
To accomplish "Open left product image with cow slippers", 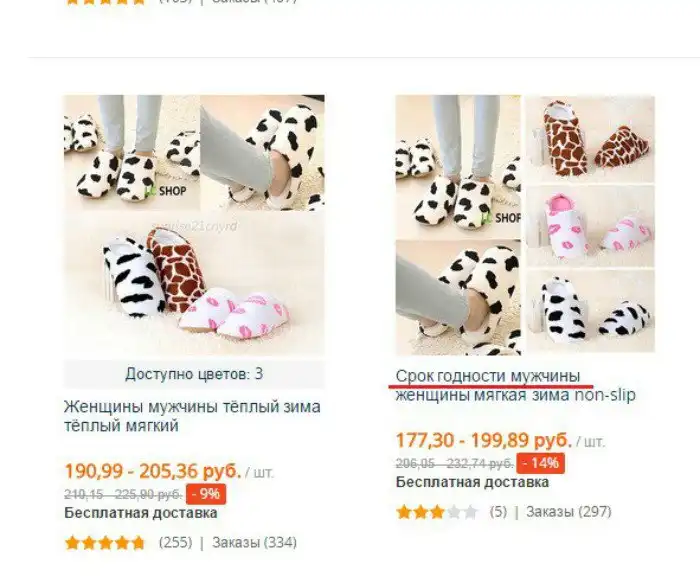I will (194, 225).
